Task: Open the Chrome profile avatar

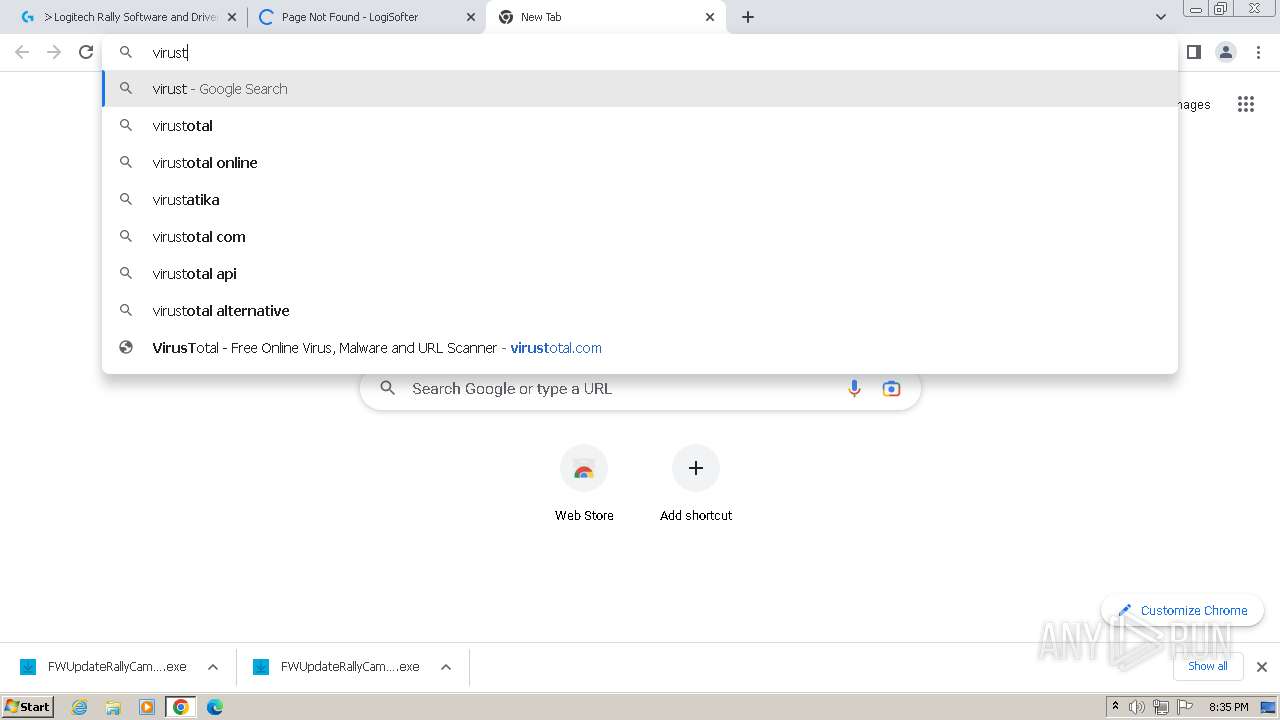Action: (x=1226, y=52)
